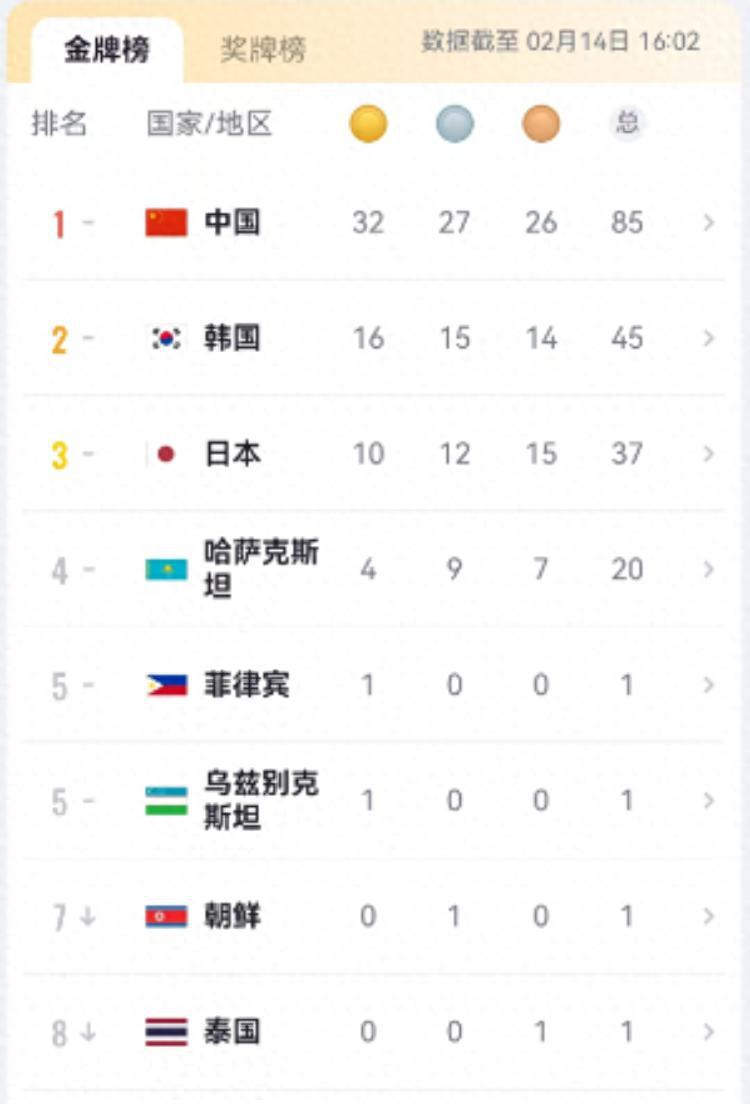Open the chevron on 朝鲜 row
This screenshot has width=750, height=1104.
point(708,916)
